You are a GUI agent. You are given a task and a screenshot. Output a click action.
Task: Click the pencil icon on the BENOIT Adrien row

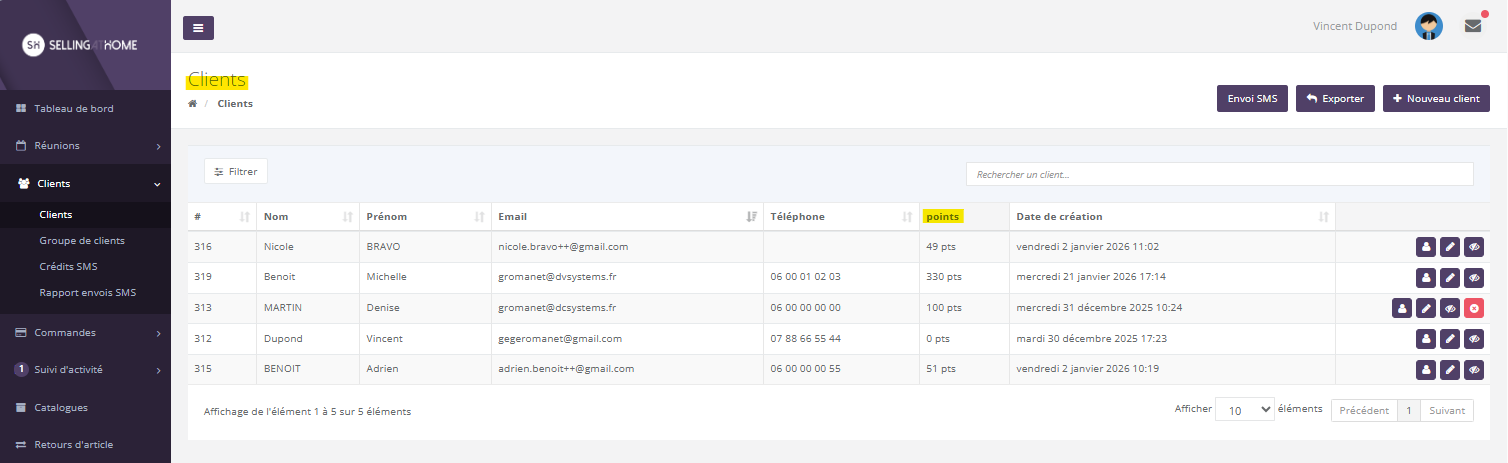coord(1450,370)
